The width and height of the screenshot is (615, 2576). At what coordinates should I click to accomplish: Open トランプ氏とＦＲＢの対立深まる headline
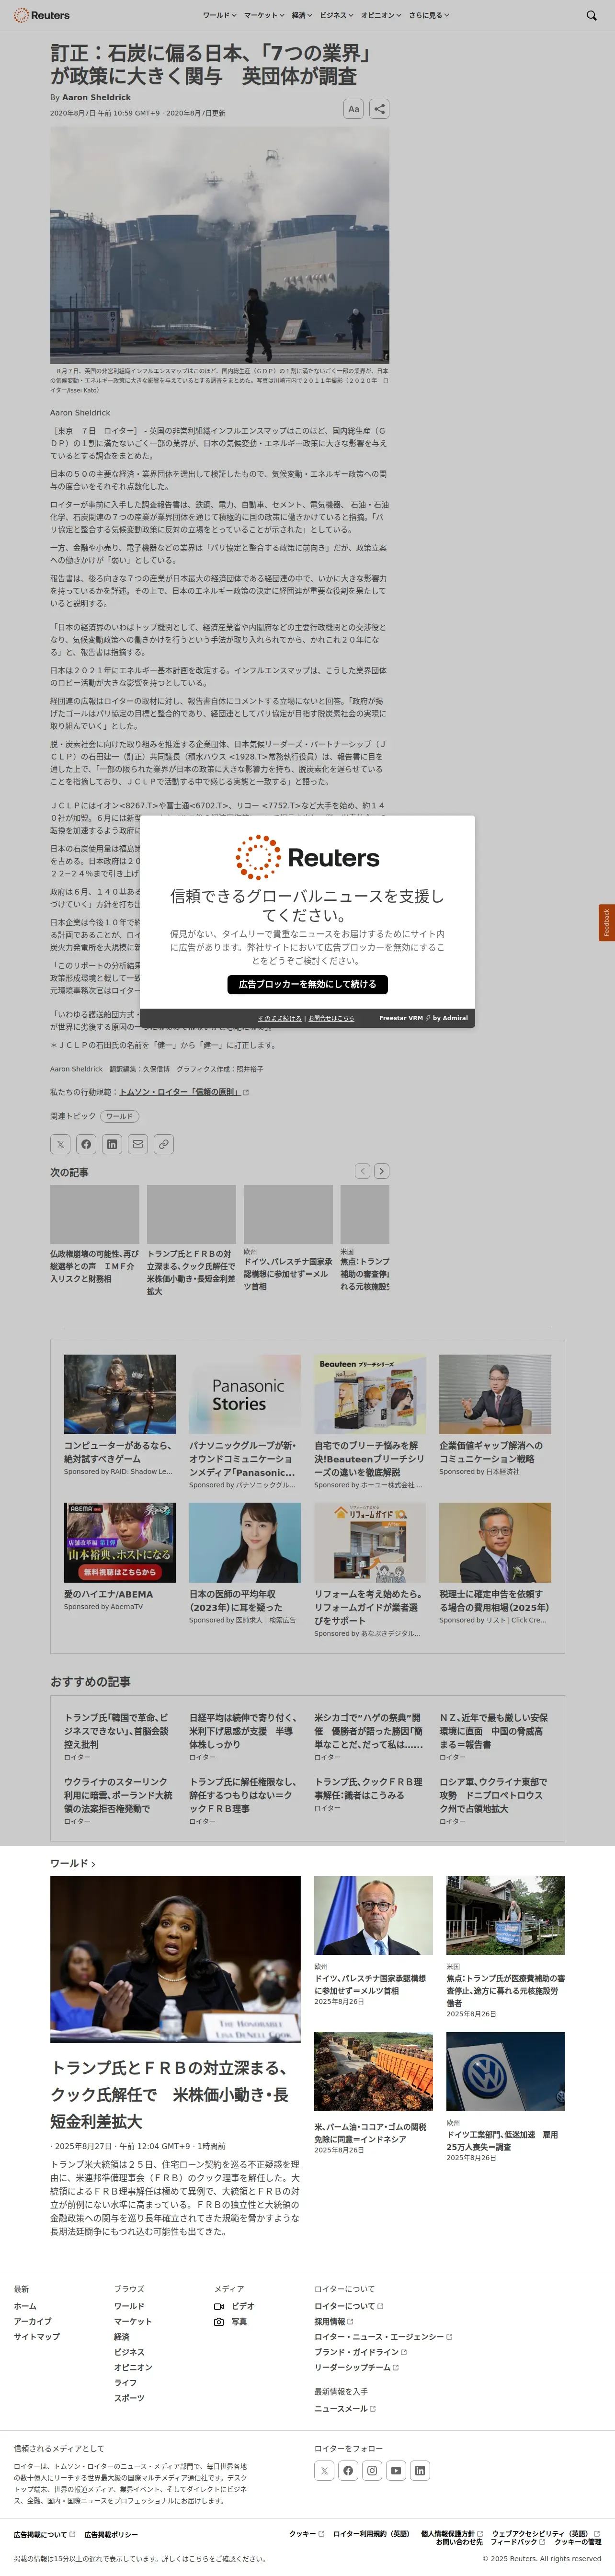pos(170,2094)
